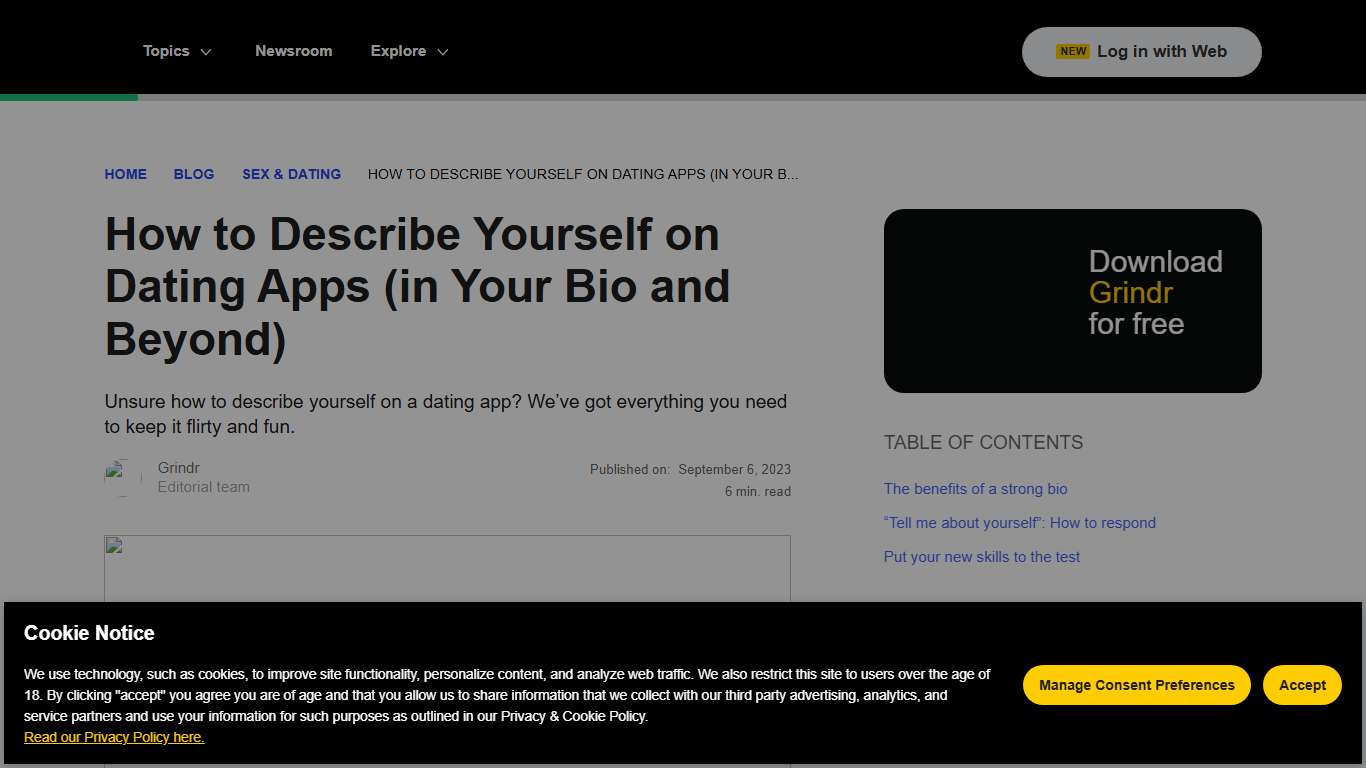Click the chevron next to Topics
Screen dimensions: 1366x768
click(208, 52)
